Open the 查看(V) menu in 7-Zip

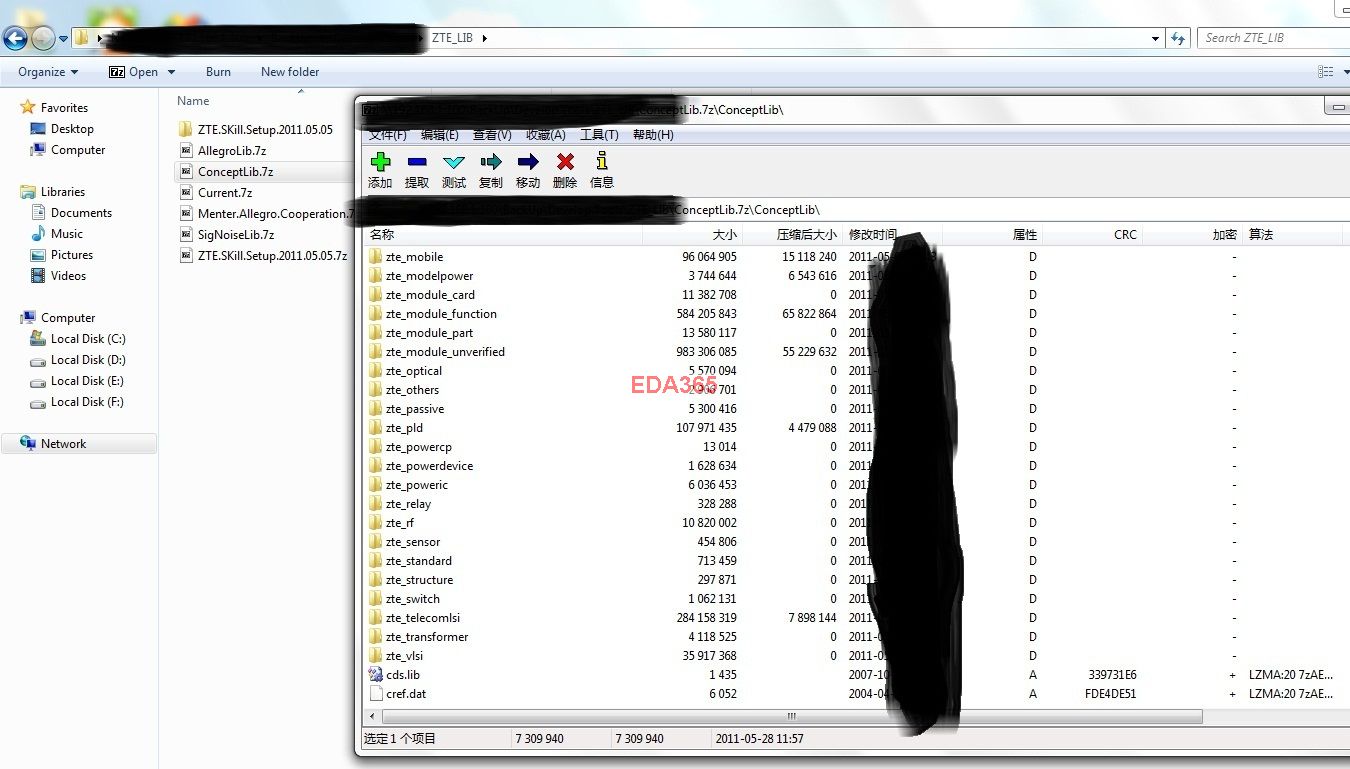[492, 135]
